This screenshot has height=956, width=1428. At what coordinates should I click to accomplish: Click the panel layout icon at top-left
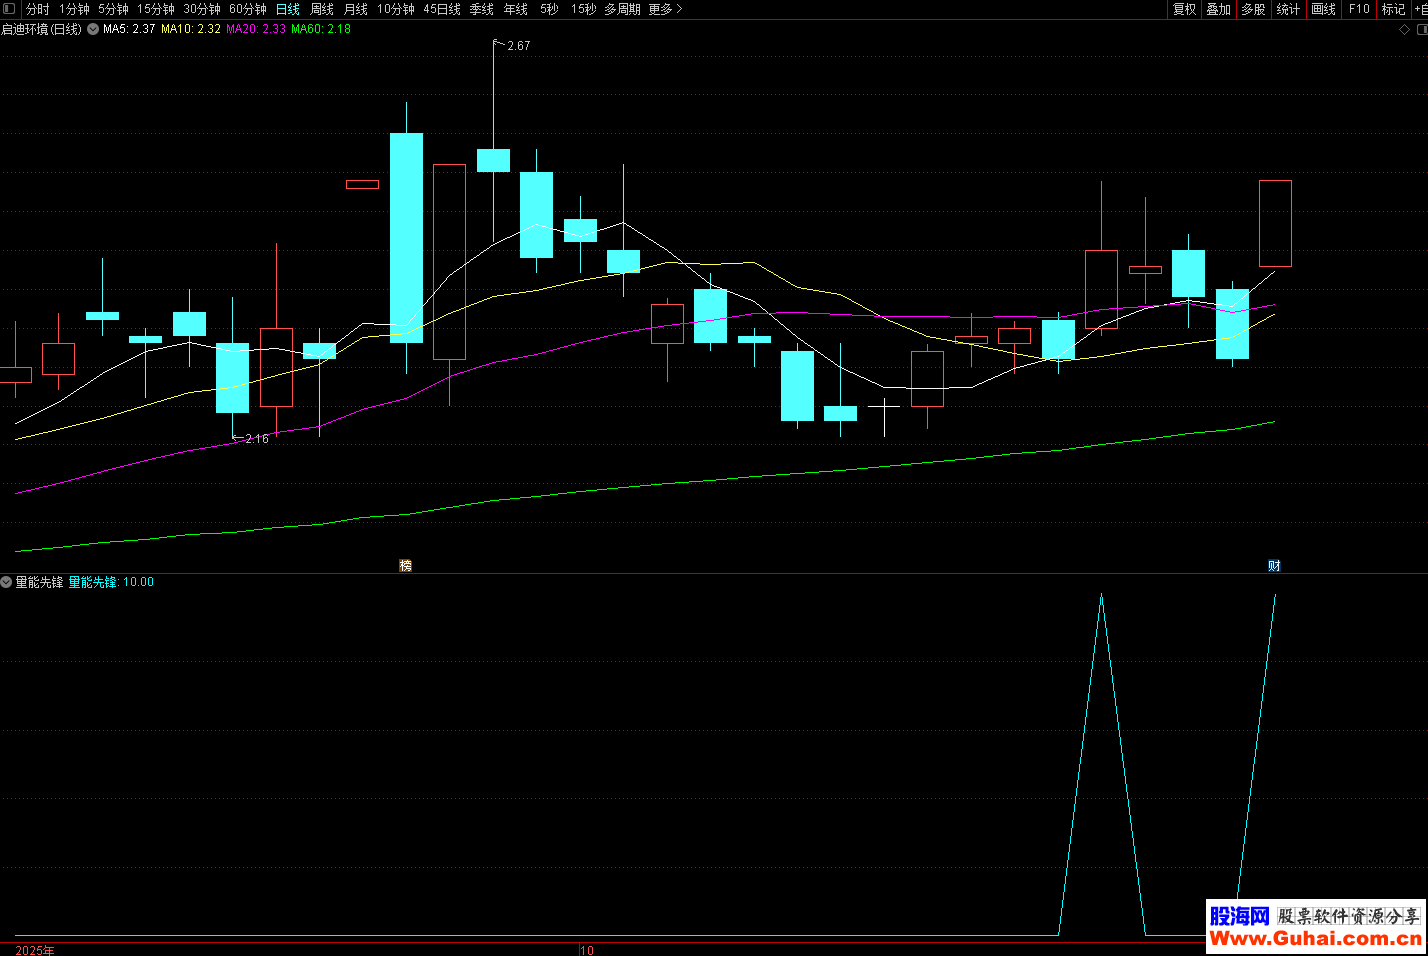tap(9, 9)
